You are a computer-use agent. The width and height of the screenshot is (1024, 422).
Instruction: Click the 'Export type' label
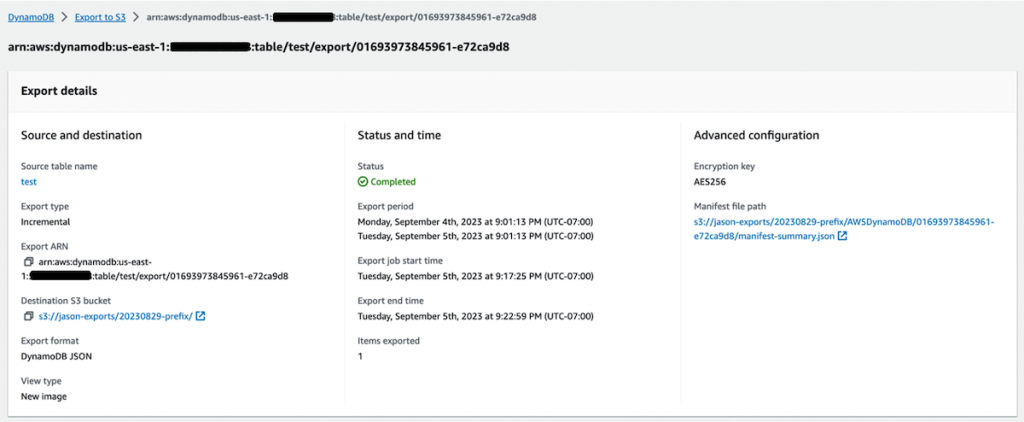tap(44, 206)
